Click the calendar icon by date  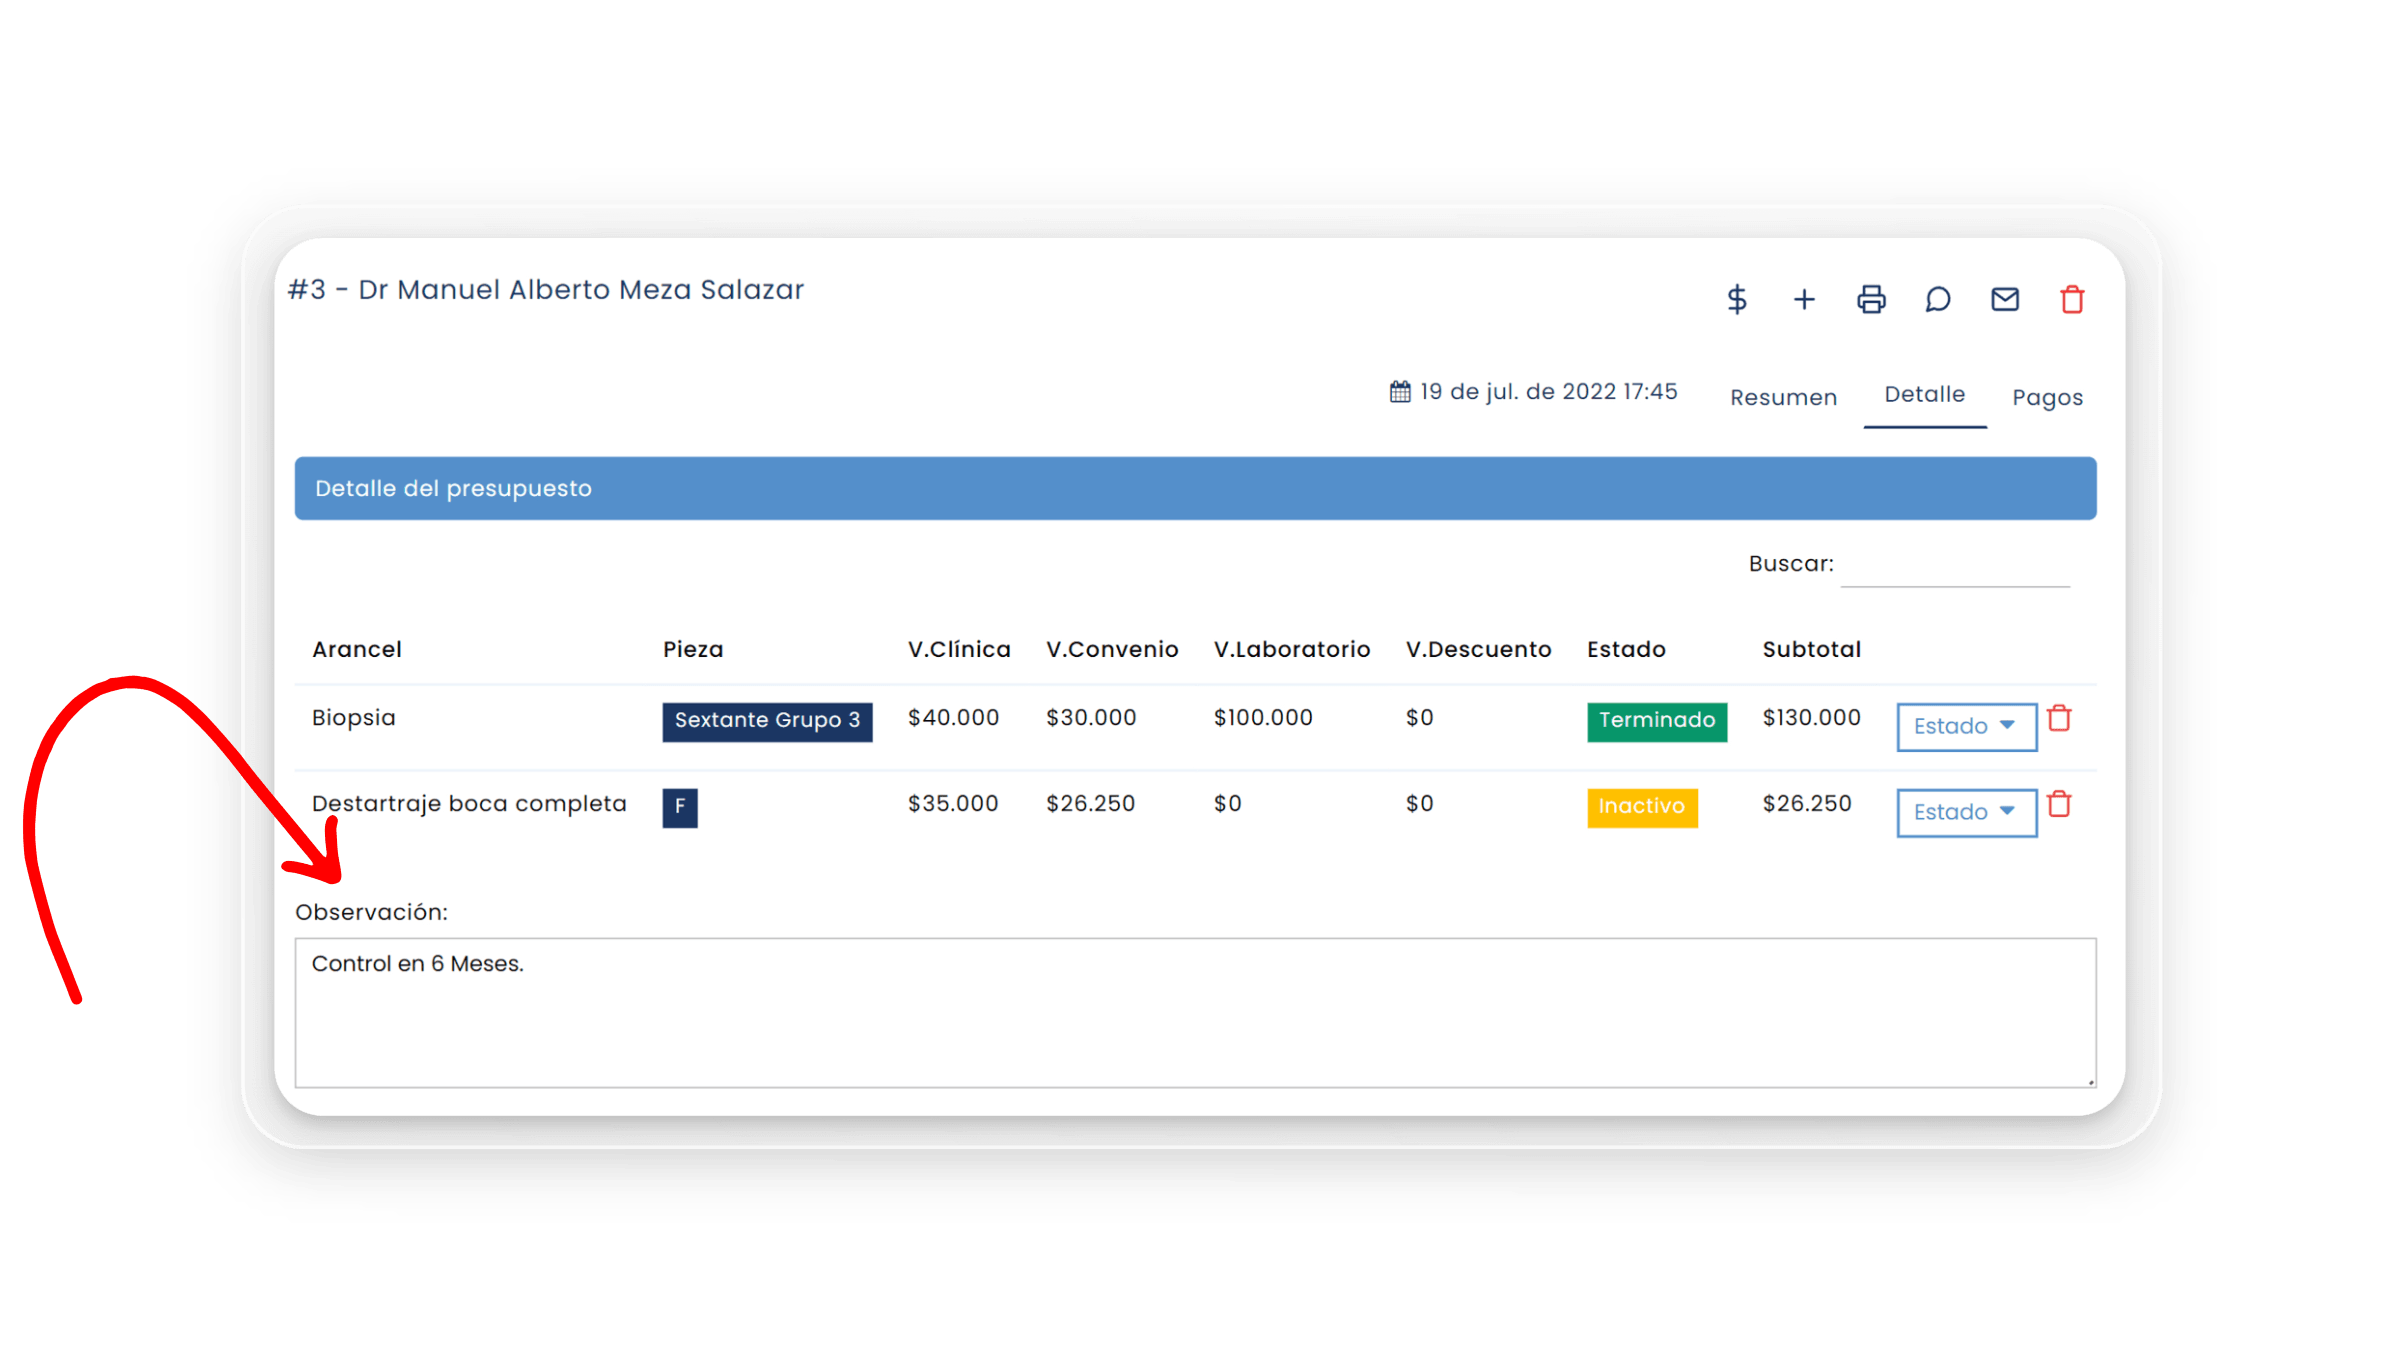click(x=1400, y=391)
